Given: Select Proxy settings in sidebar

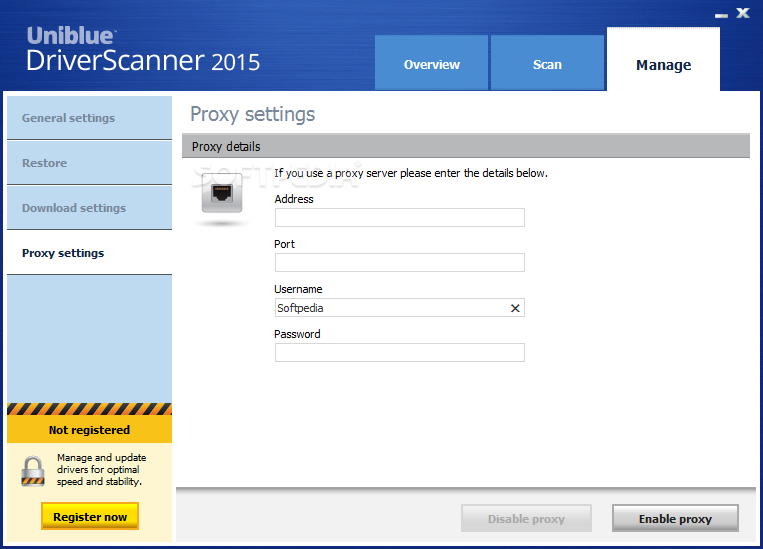Looking at the screenshot, I should 90,253.
